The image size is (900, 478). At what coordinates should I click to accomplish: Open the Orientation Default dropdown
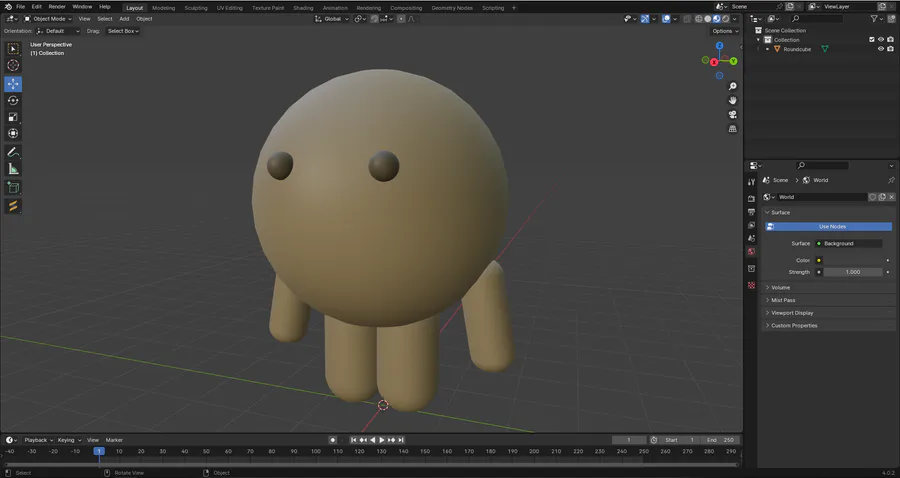coord(58,31)
